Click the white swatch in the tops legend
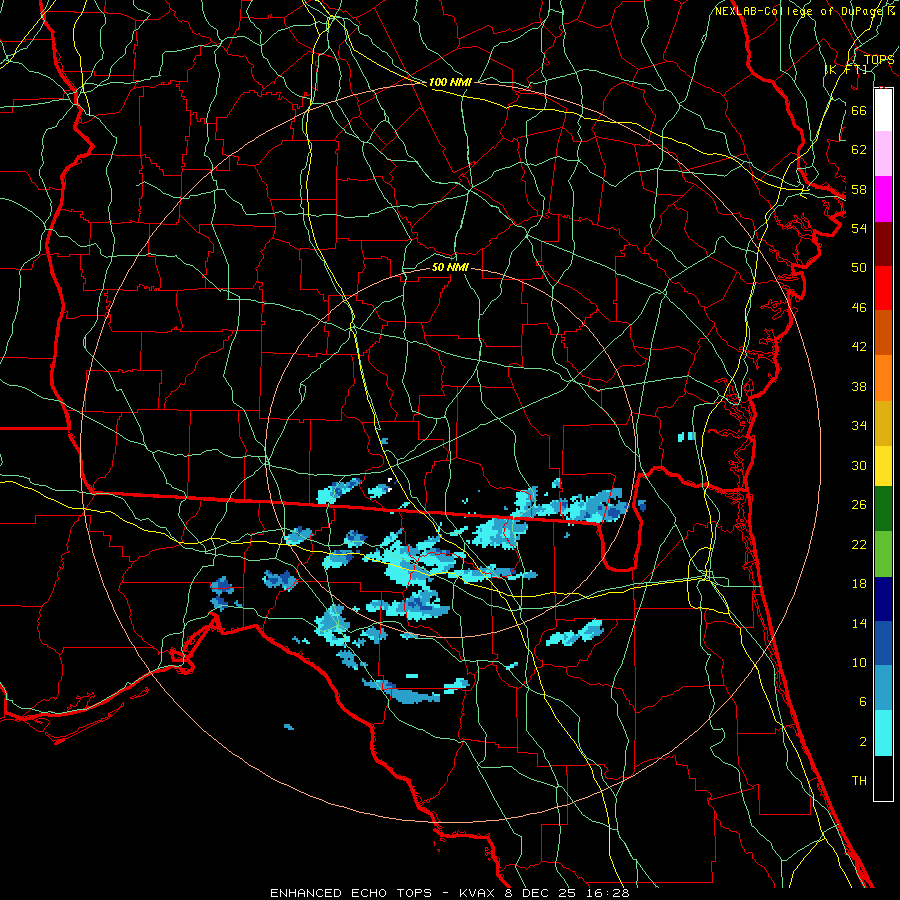The width and height of the screenshot is (900, 900). point(883,110)
